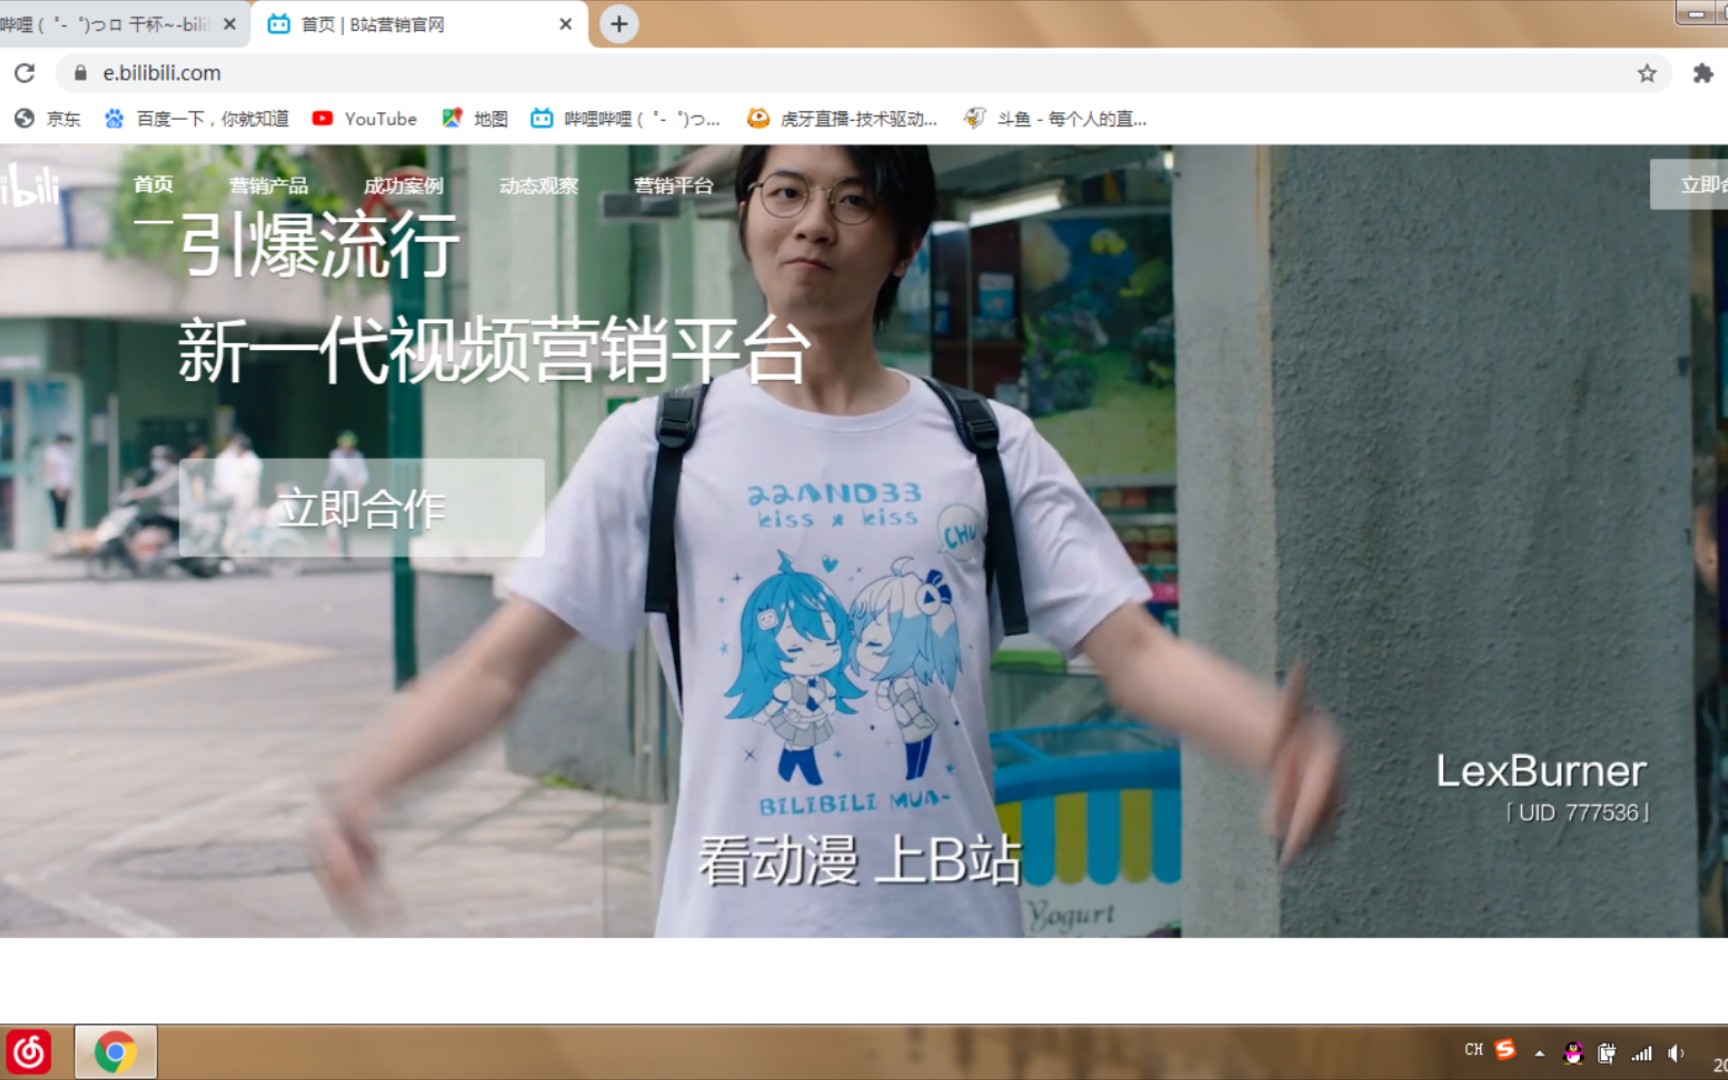This screenshot has width=1728, height=1080.
Task: Go to 首页 in the site navigation
Action: tap(153, 184)
